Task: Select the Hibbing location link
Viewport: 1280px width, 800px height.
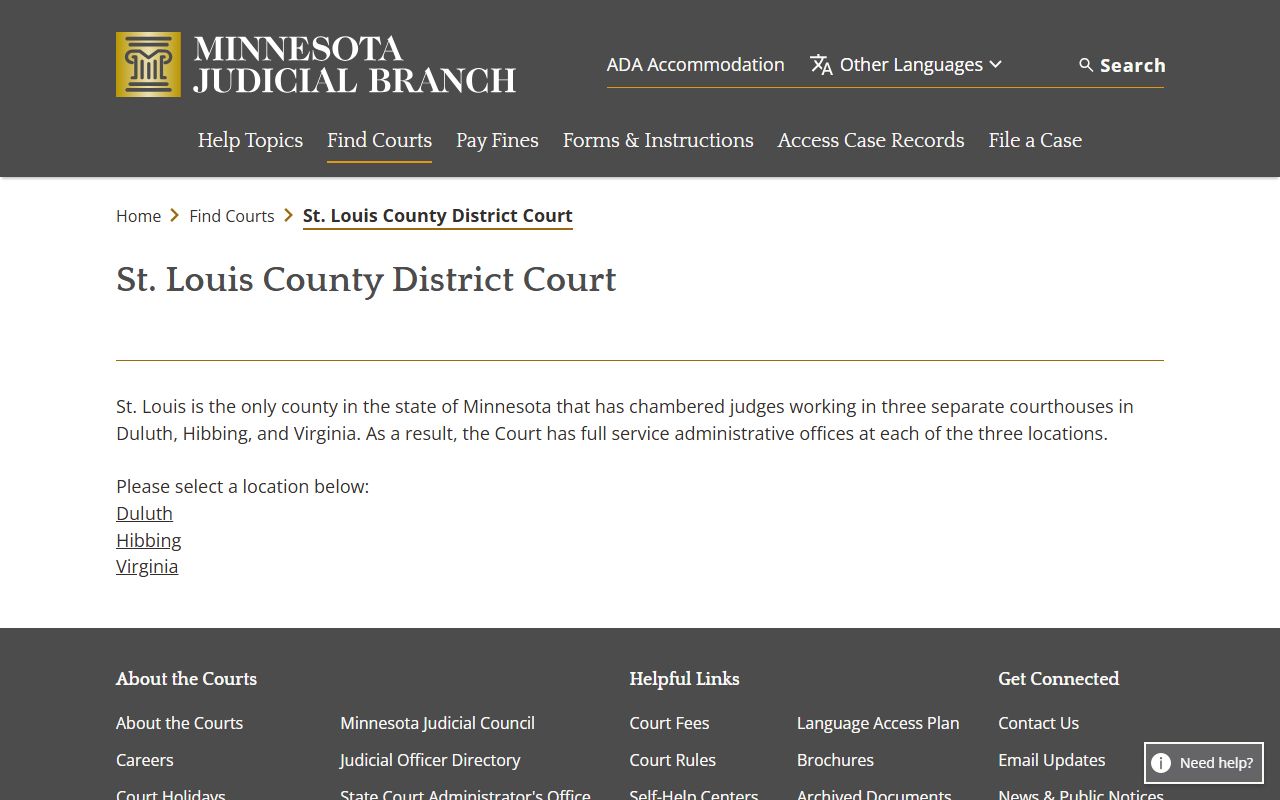Action: coord(148,540)
